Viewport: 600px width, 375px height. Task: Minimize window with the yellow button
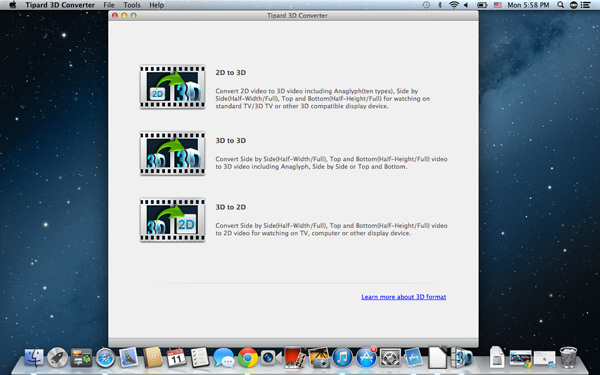click(x=124, y=15)
